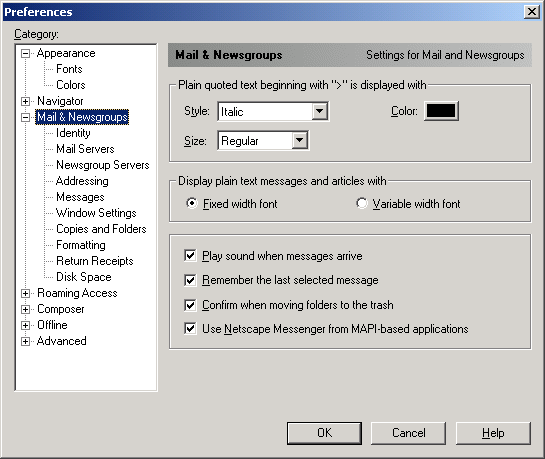
Task: Open Help for this dialog
Action: 493,433
